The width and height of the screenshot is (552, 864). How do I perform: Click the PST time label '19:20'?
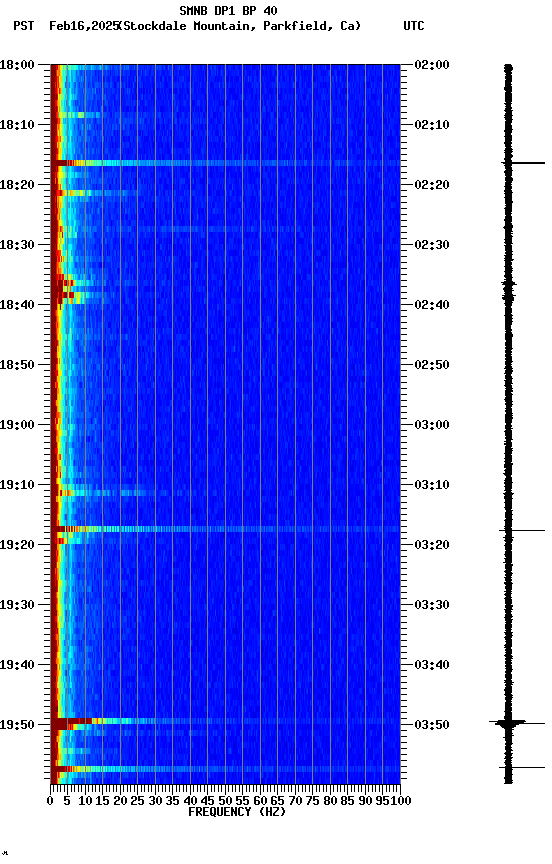tap(17, 545)
